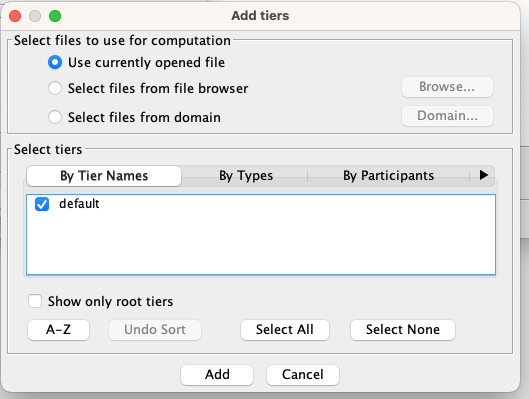Click Select None button
Image resolution: width=529 pixels, height=399 pixels.
pyautogui.click(x=403, y=330)
